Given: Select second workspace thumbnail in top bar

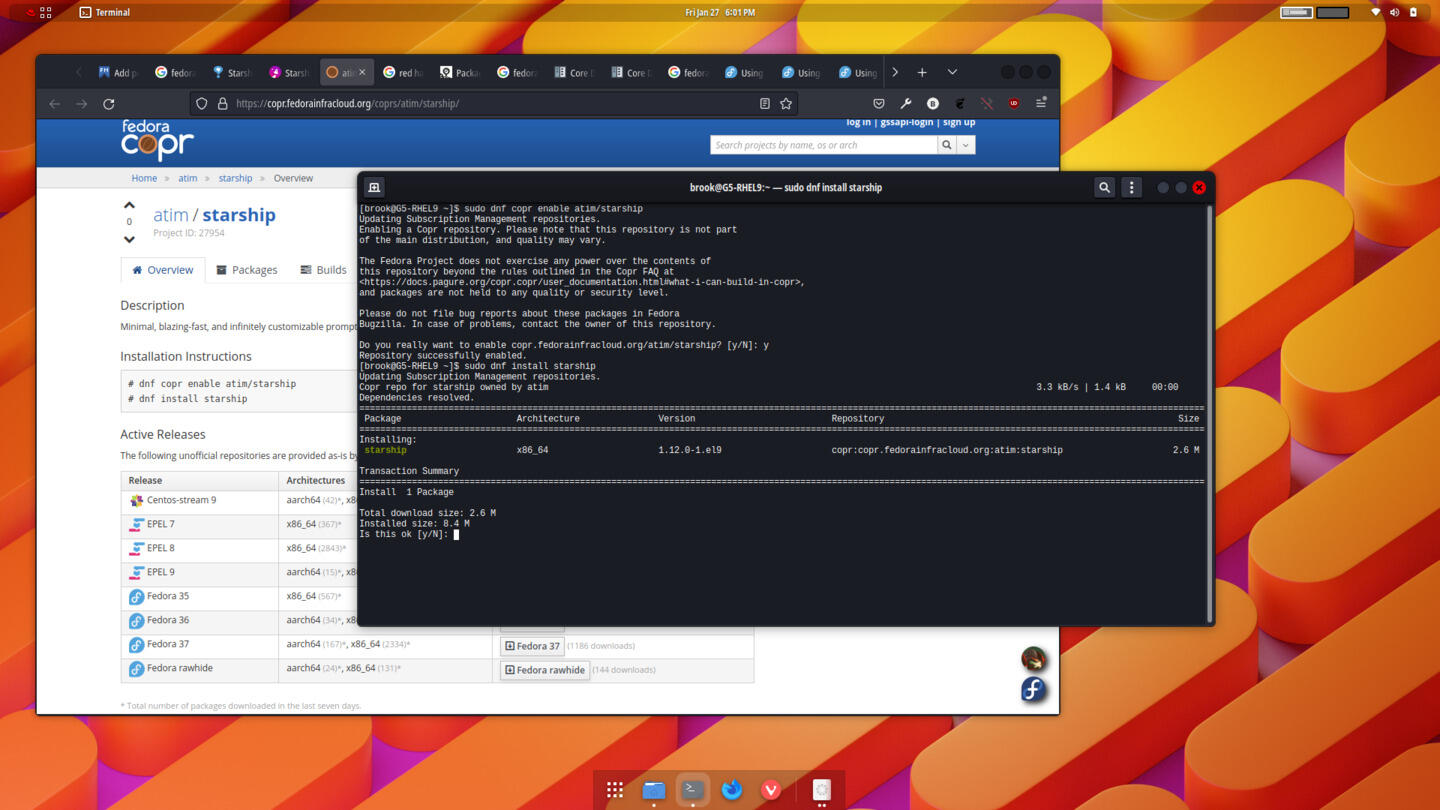Looking at the screenshot, I should click(1333, 12).
